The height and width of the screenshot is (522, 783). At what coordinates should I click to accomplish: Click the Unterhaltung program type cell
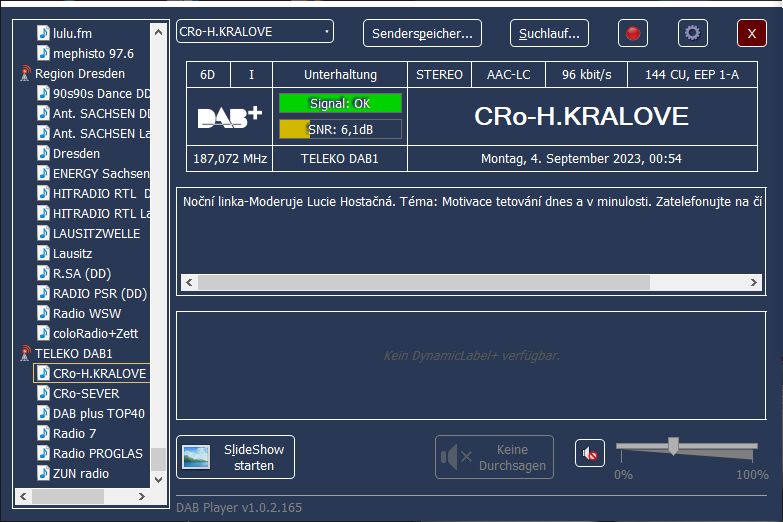tap(341, 75)
